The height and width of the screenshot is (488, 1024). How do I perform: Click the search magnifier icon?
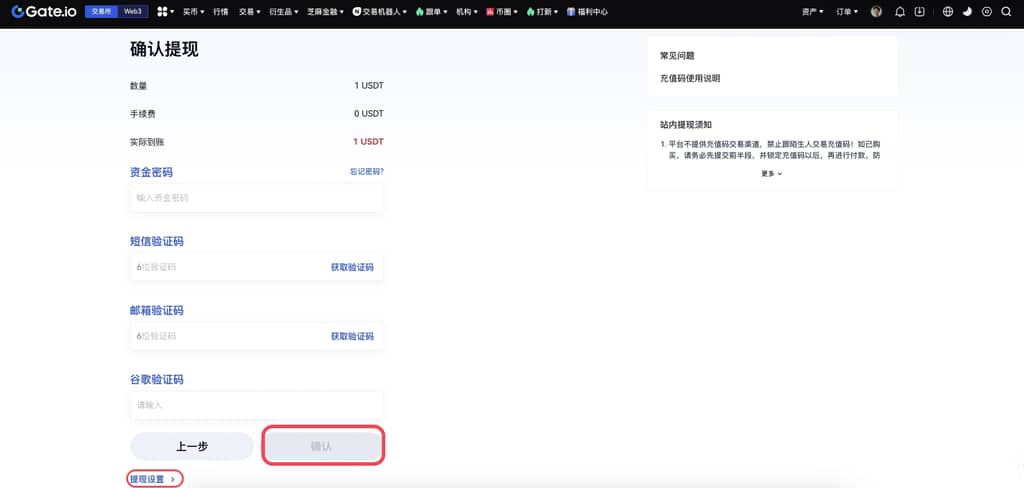click(x=1006, y=12)
